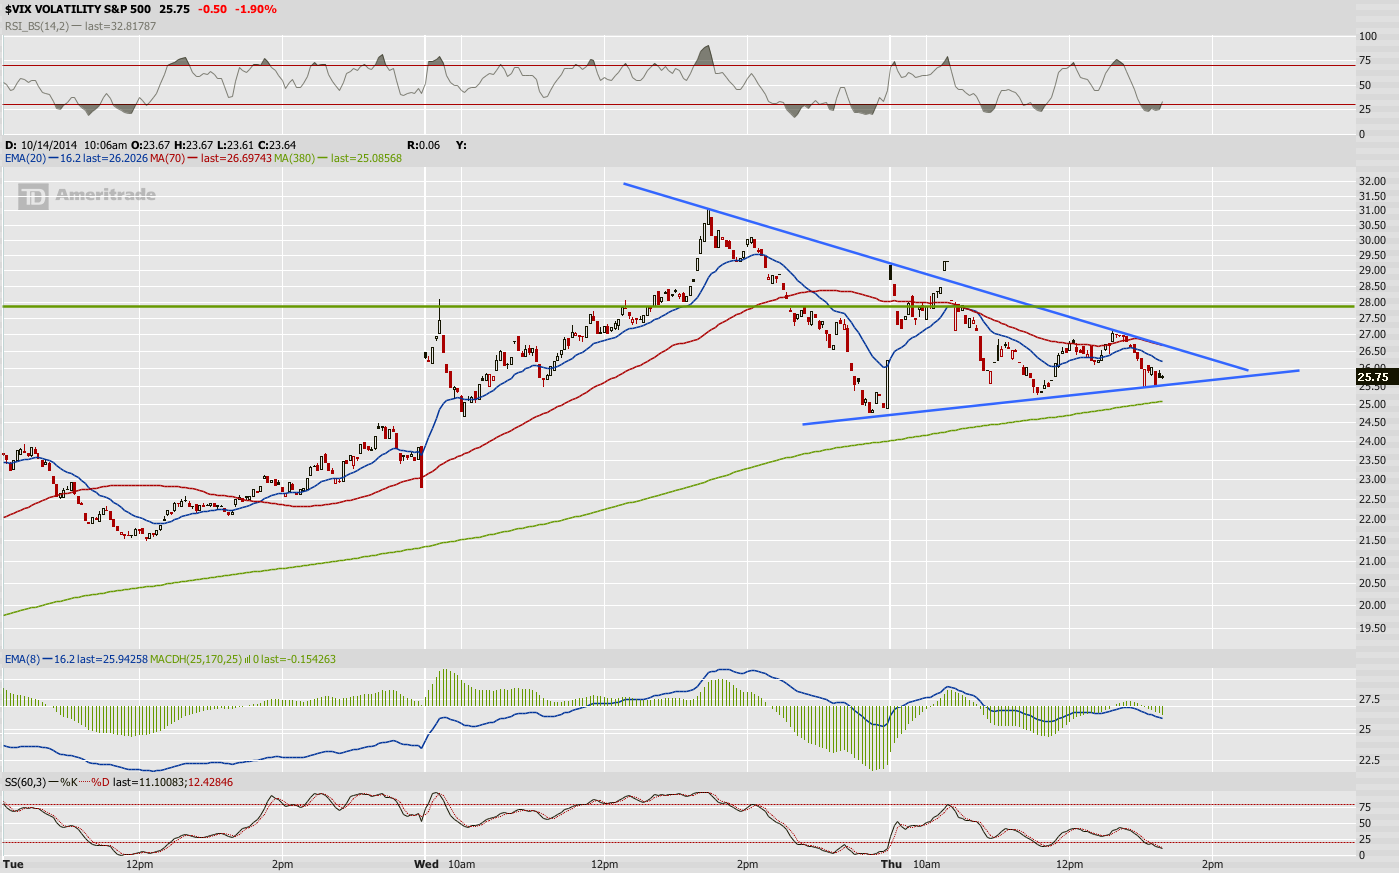Image resolution: width=1399 pixels, height=873 pixels.
Task: Click the 10/14/2014 date readout
Action: pyautogui.click(x=48, y=145)
